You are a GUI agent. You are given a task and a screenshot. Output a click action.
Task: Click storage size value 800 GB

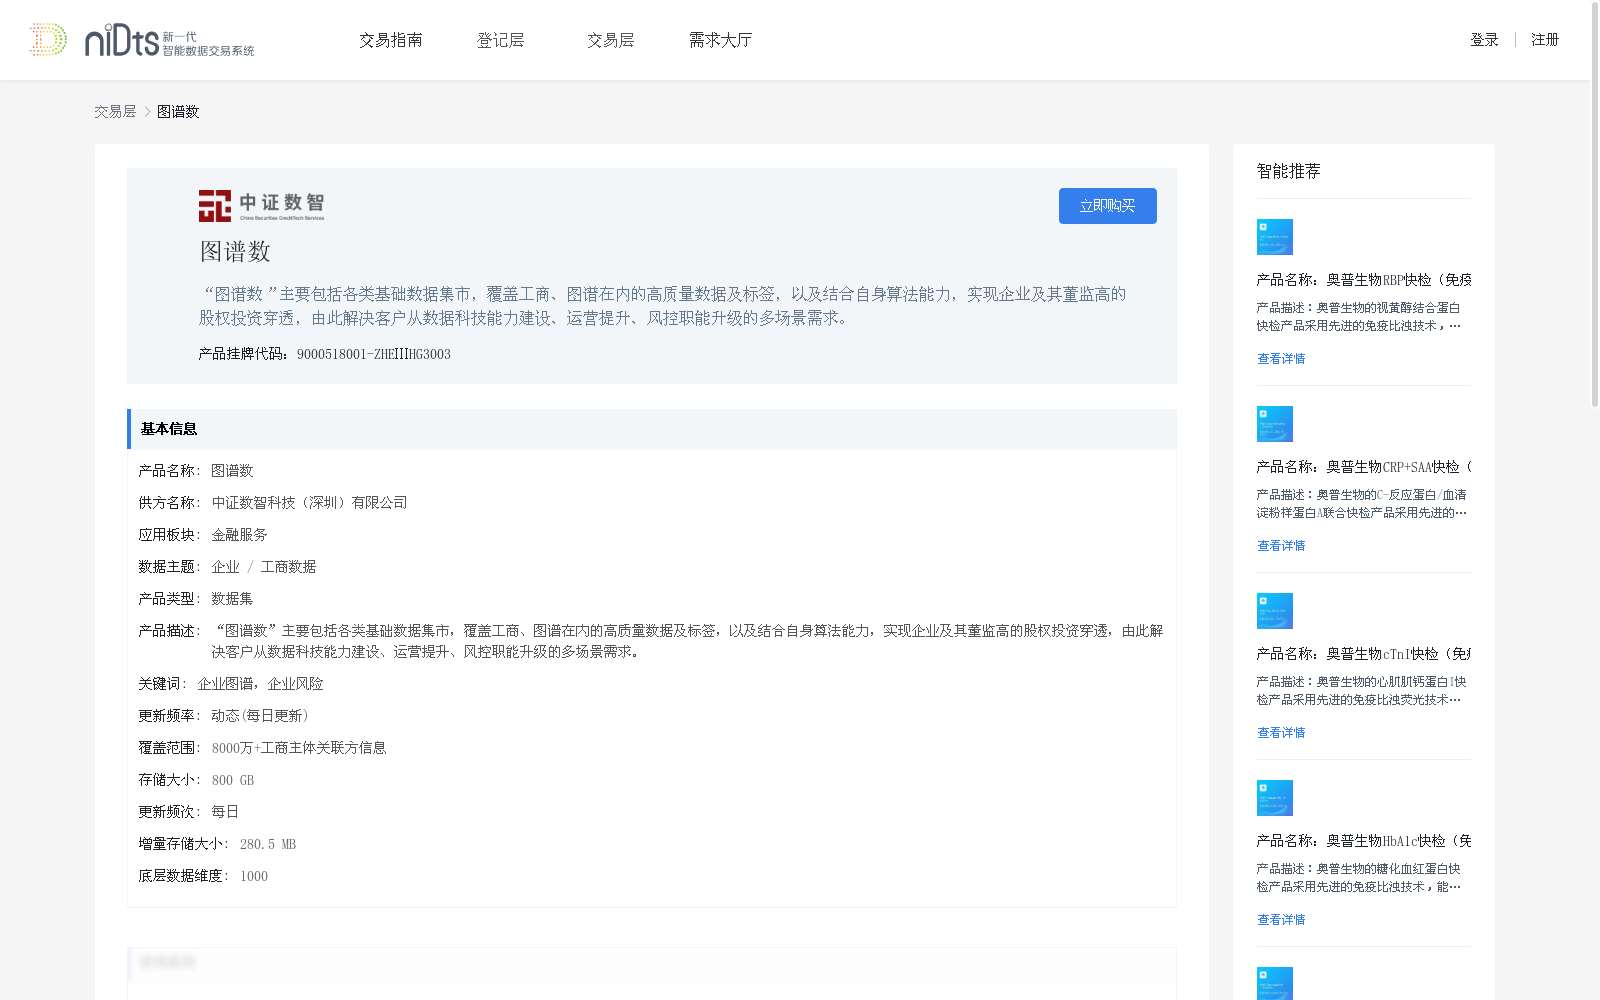[x=233, y=780]
